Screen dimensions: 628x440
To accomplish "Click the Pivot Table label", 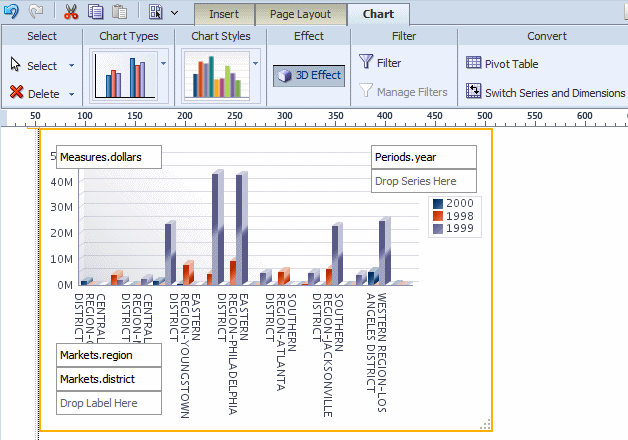I will click(511, 64).
